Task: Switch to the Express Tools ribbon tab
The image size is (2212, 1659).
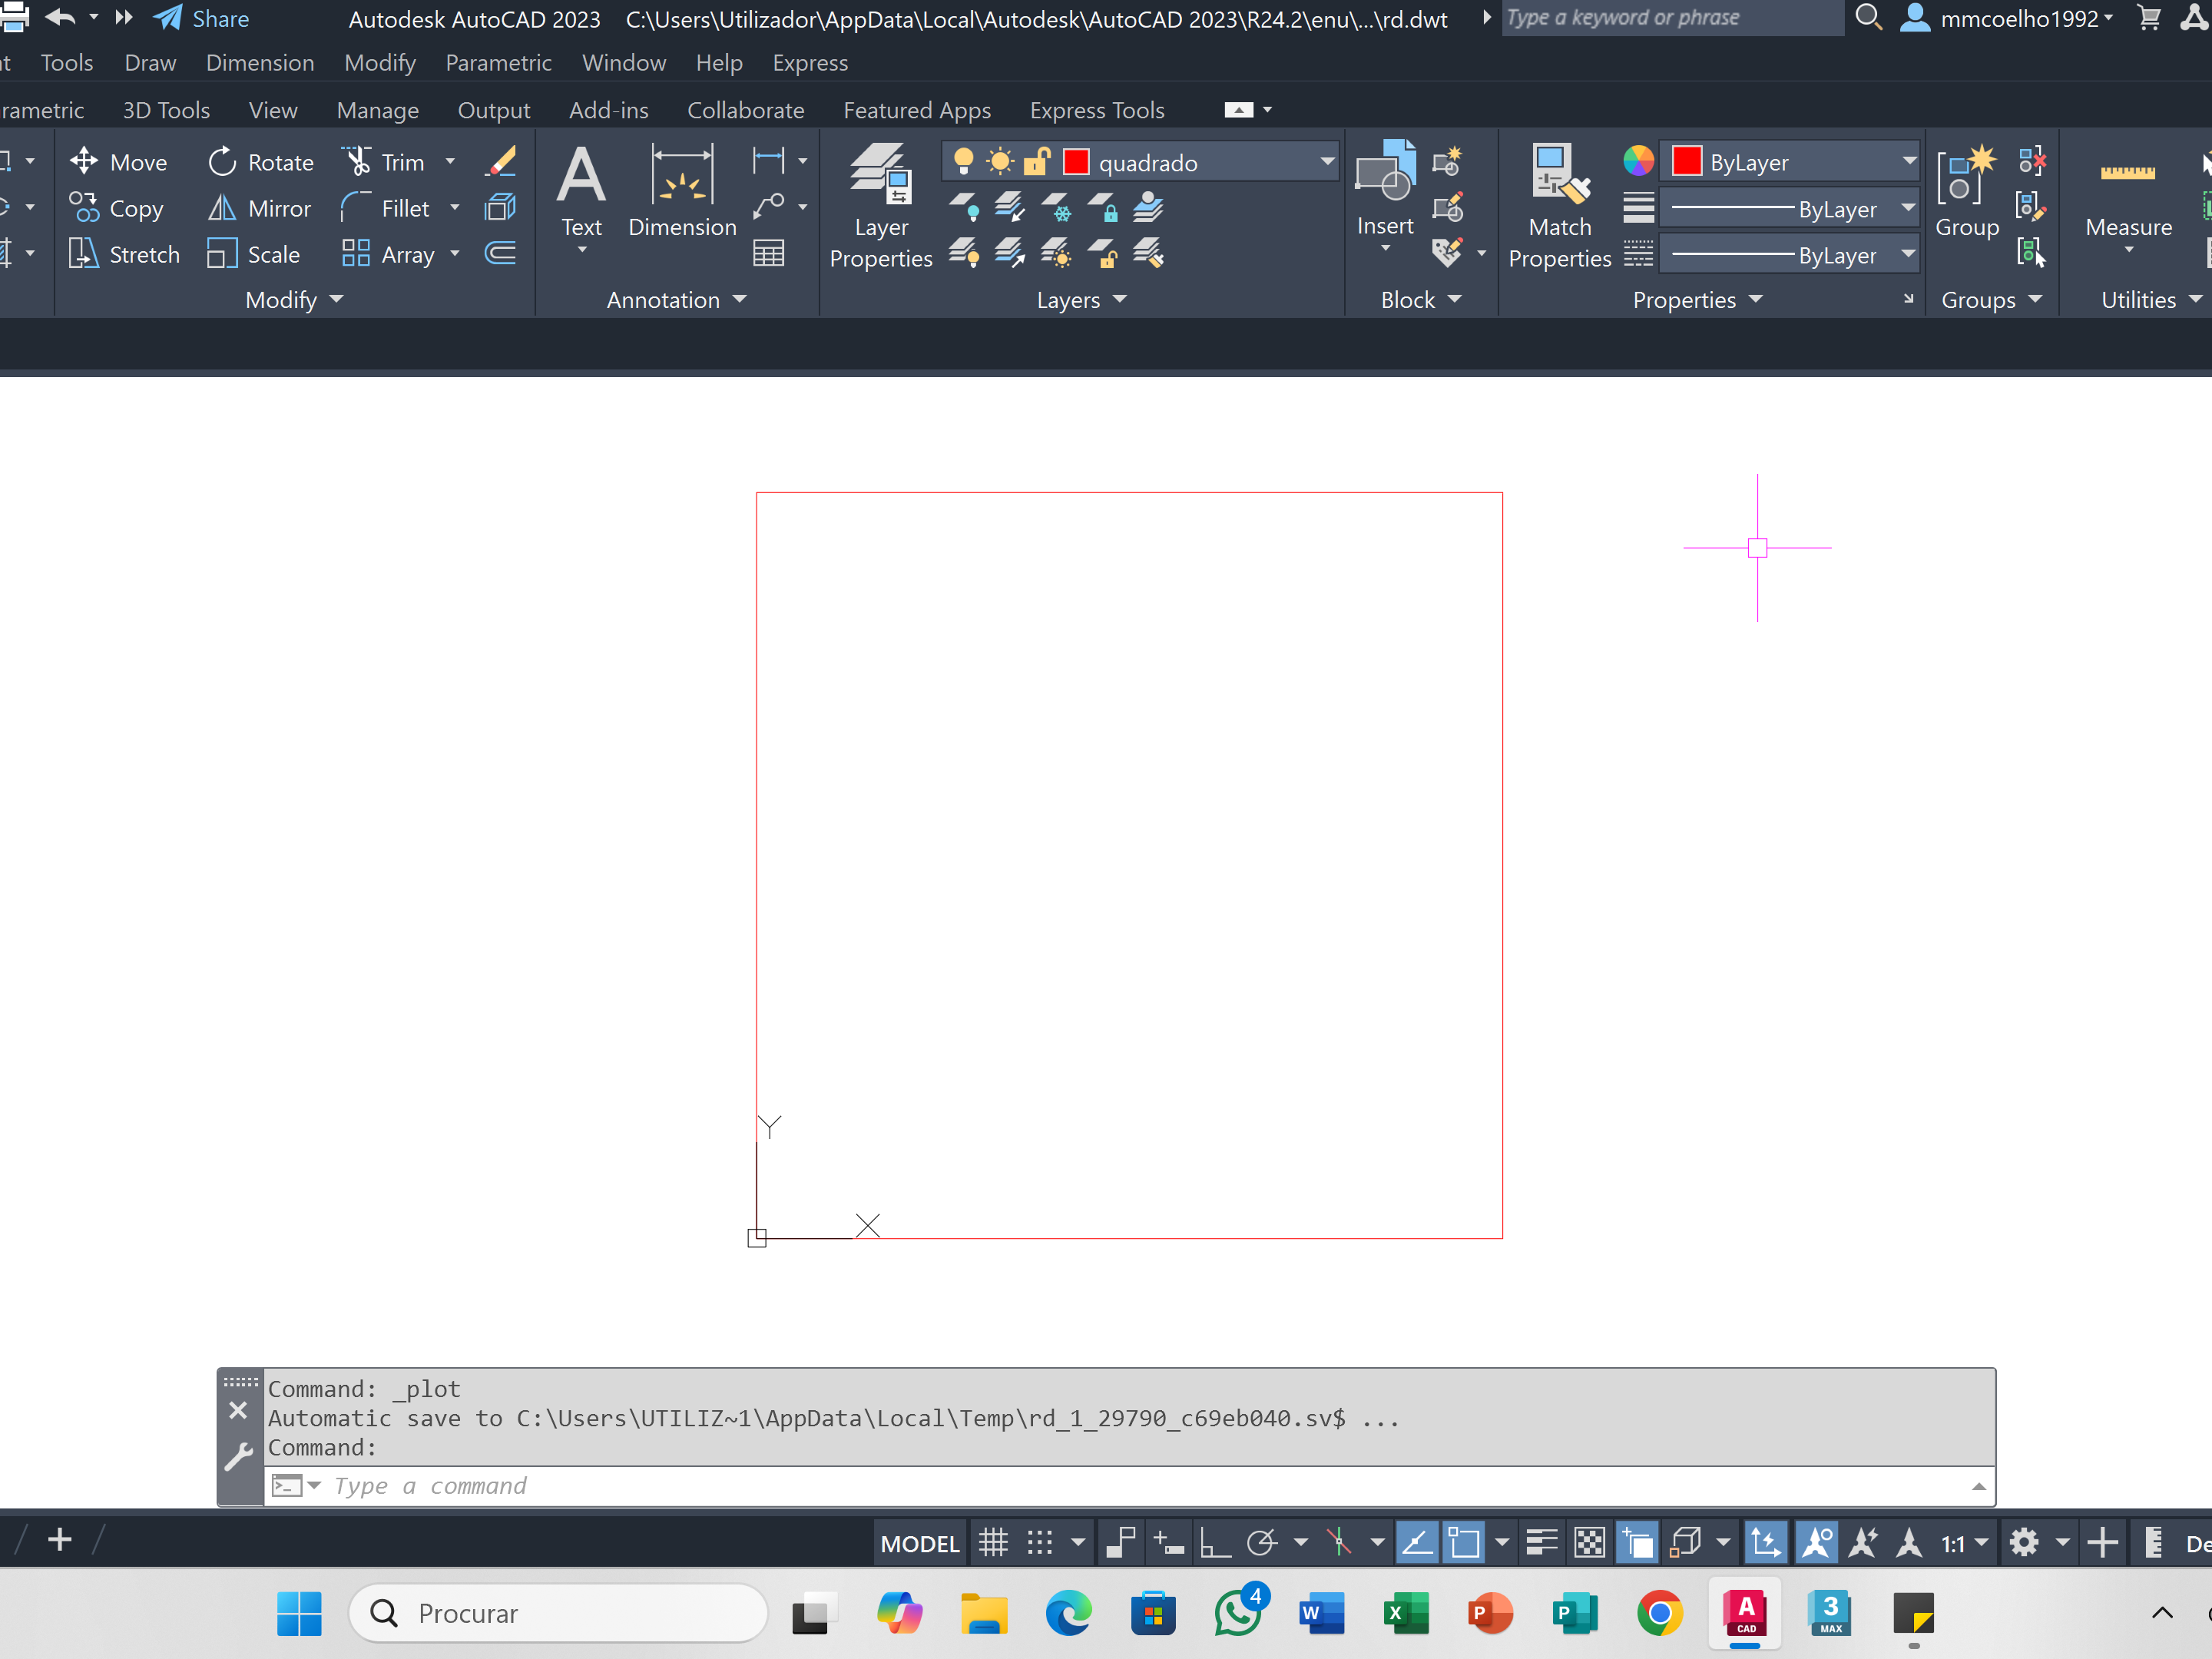Action: 1097,110
